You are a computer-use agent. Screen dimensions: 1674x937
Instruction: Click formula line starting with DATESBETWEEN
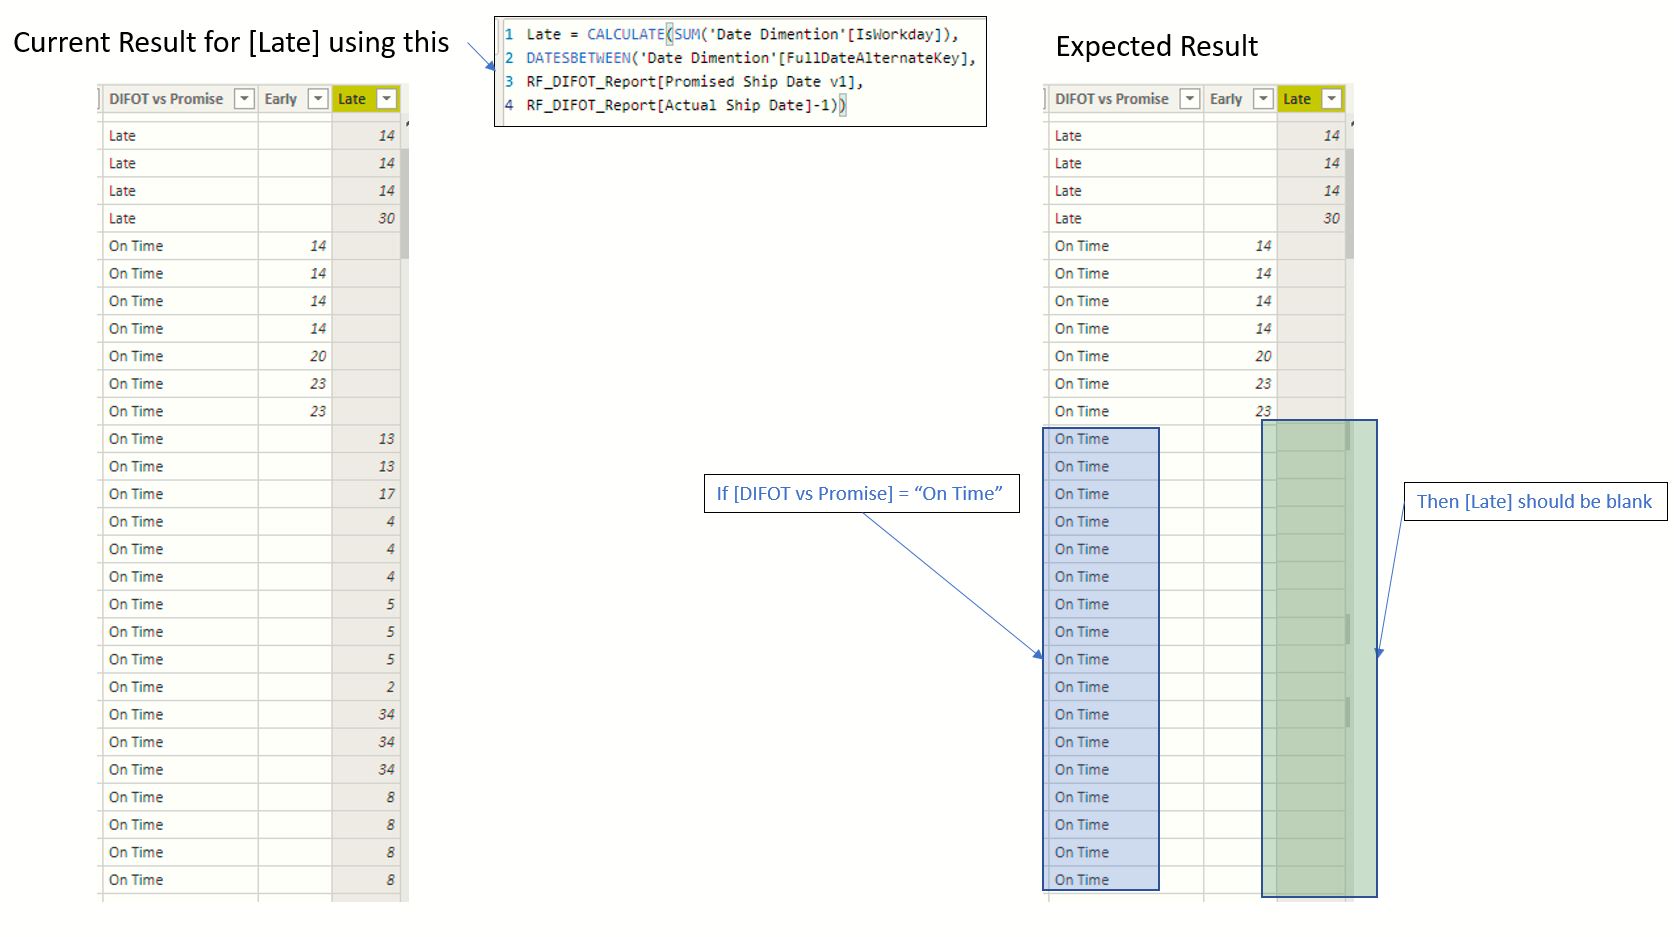tap(751, 58)
